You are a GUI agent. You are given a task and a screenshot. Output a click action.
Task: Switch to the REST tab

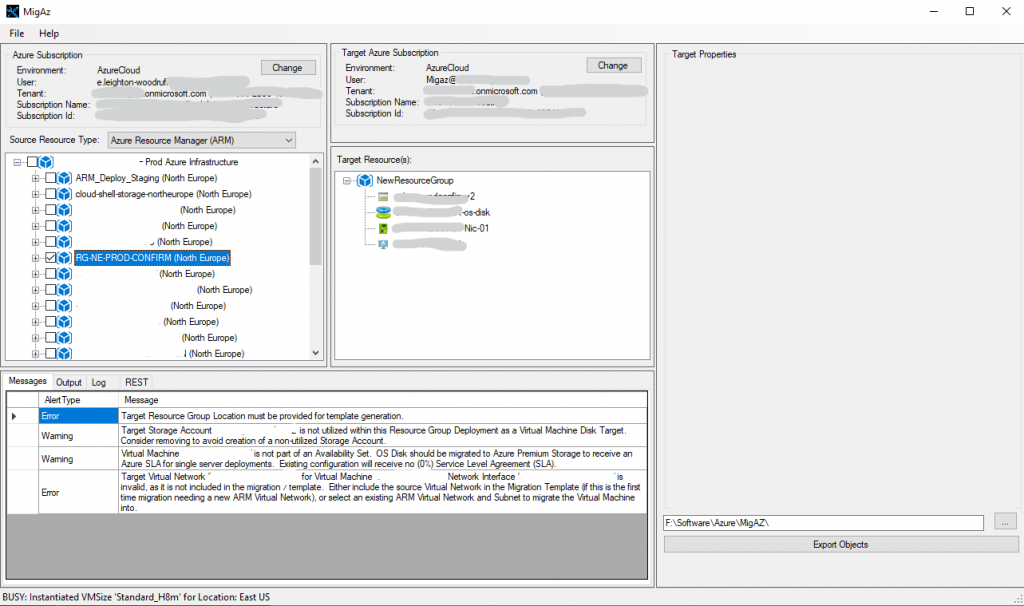(x=136, y=383)
